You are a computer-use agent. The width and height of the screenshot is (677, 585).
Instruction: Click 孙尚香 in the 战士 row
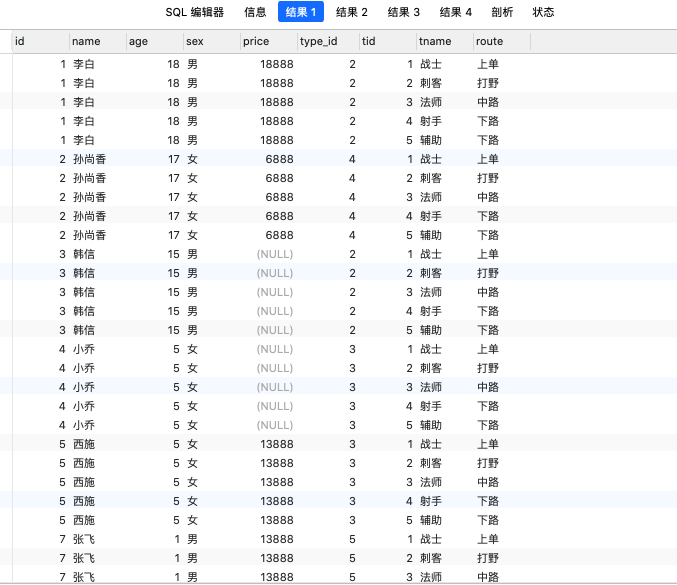(89, 159)
